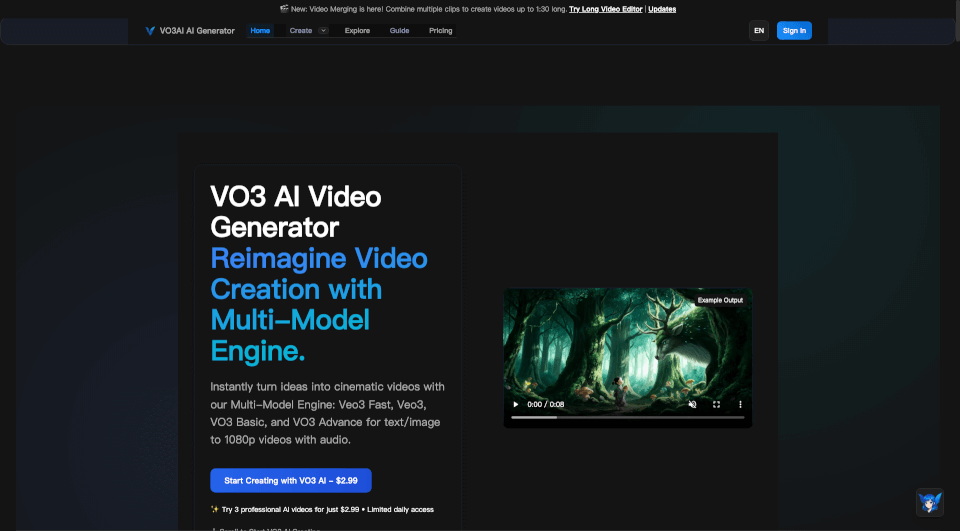This screenshot has width=960, height=531.
Task: Open the EN language selector
Action: pyautogui.click(x=759, y=31)
